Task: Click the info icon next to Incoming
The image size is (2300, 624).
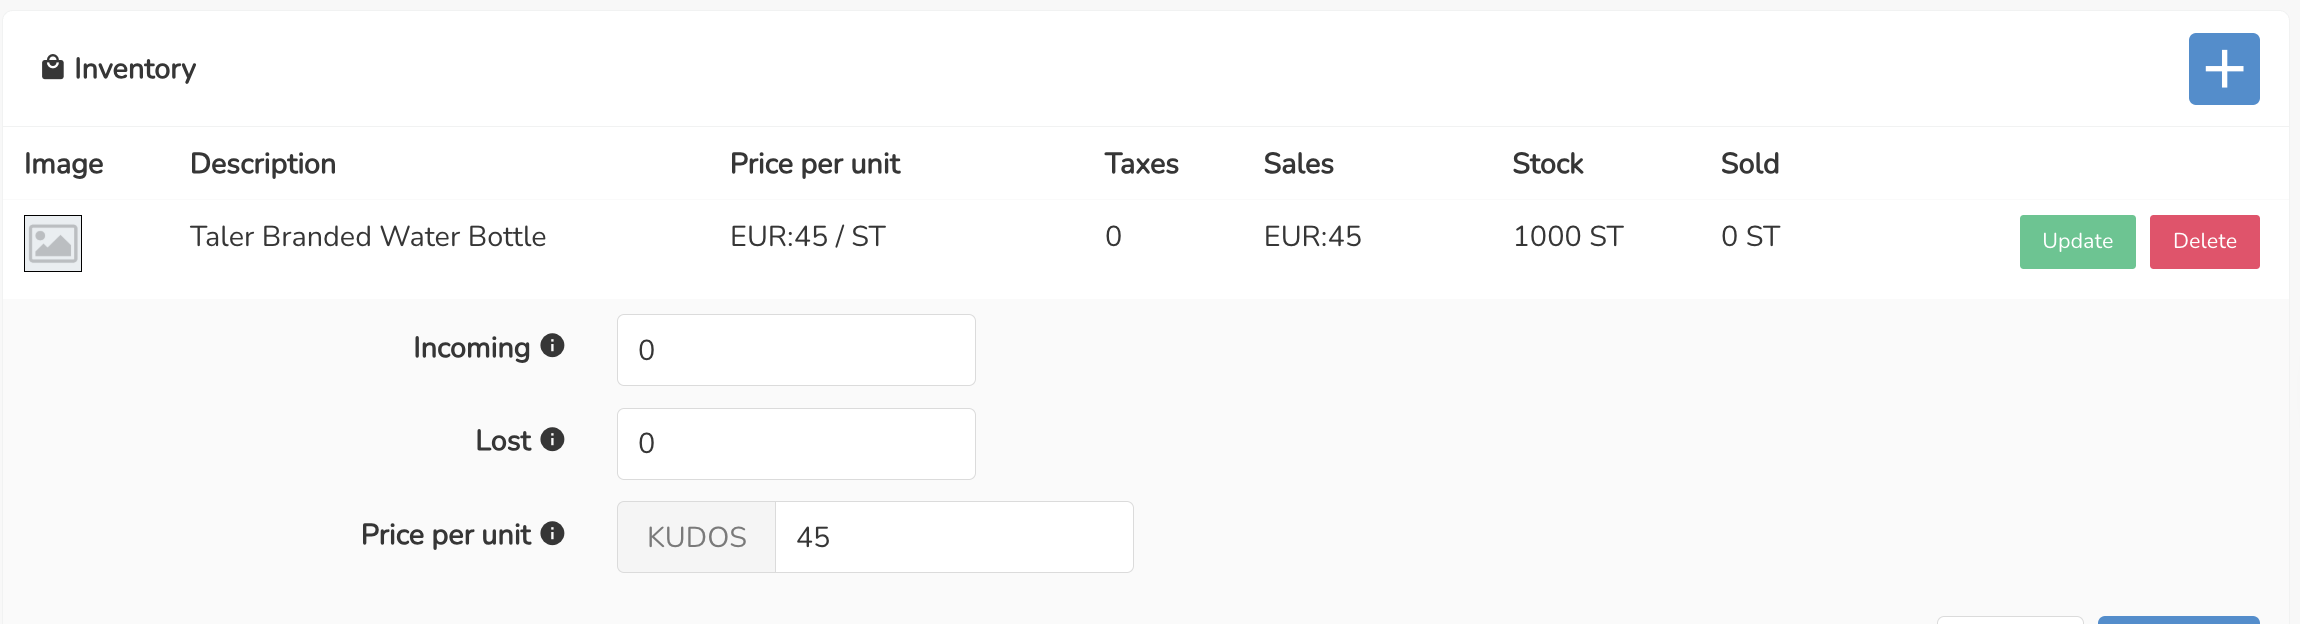Action: [552, 346]
